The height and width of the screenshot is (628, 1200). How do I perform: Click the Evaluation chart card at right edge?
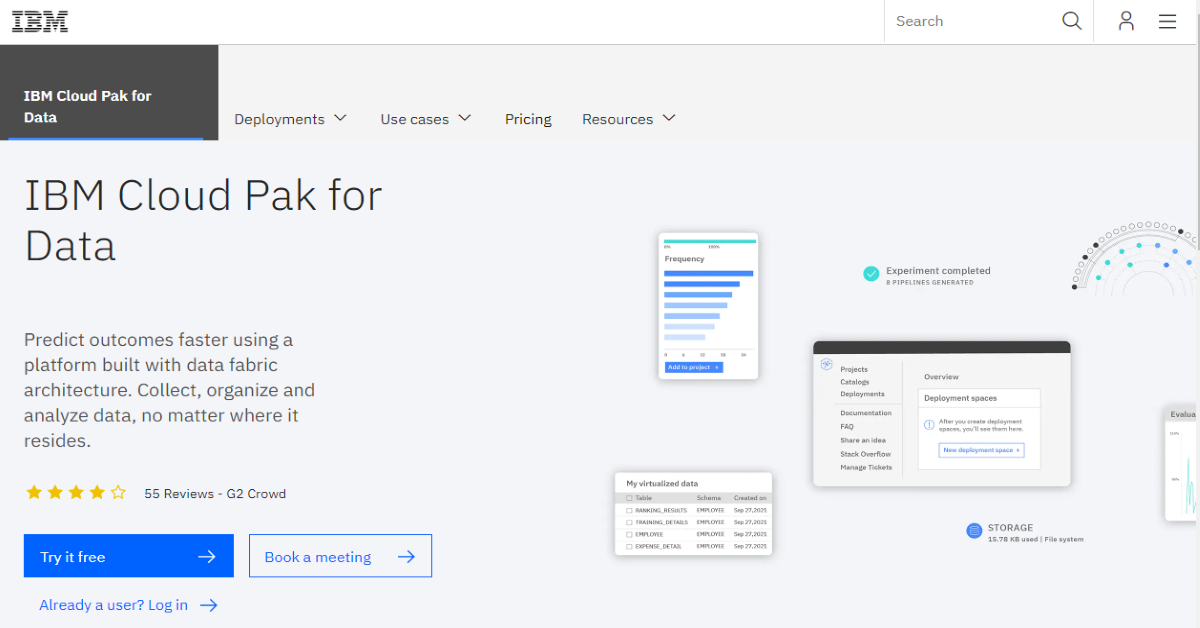click(1182, 463)
